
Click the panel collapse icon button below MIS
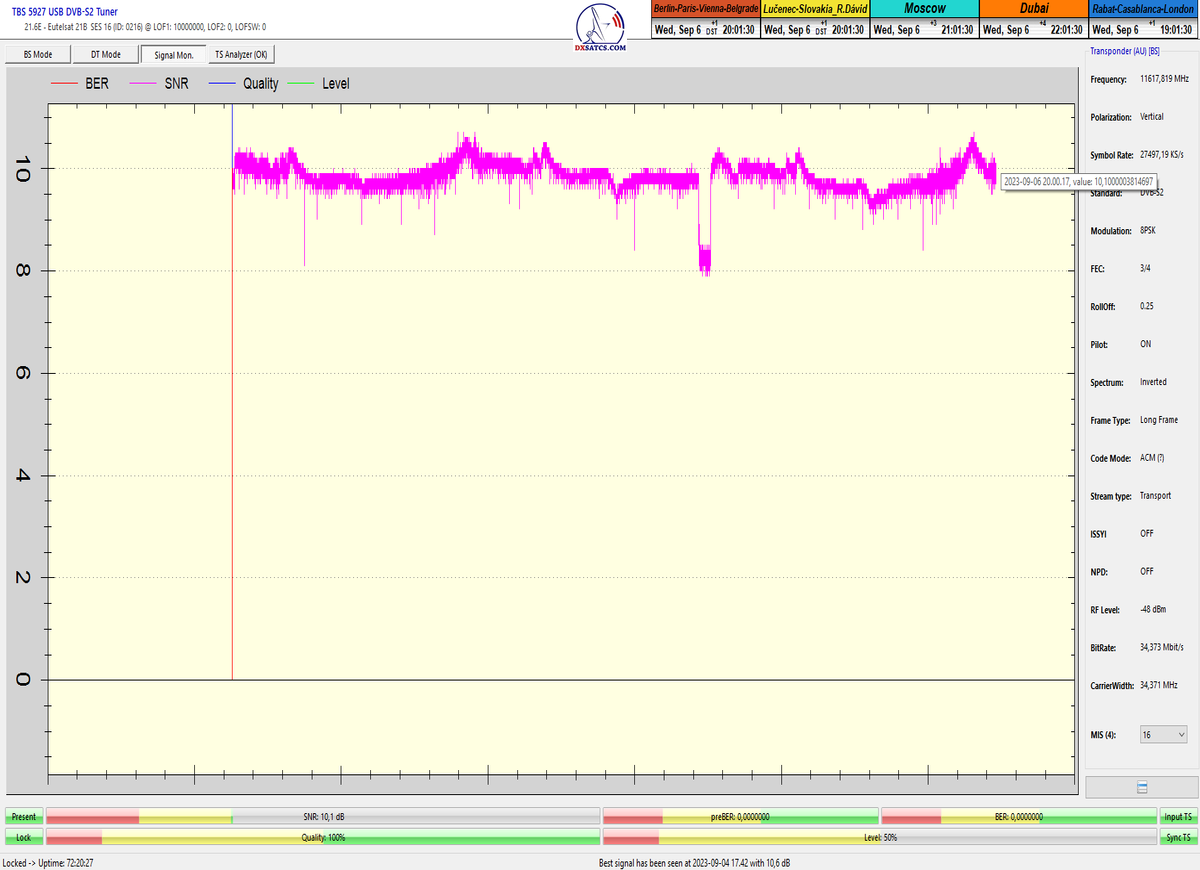pyautogui.click(x=1141, y=788)
